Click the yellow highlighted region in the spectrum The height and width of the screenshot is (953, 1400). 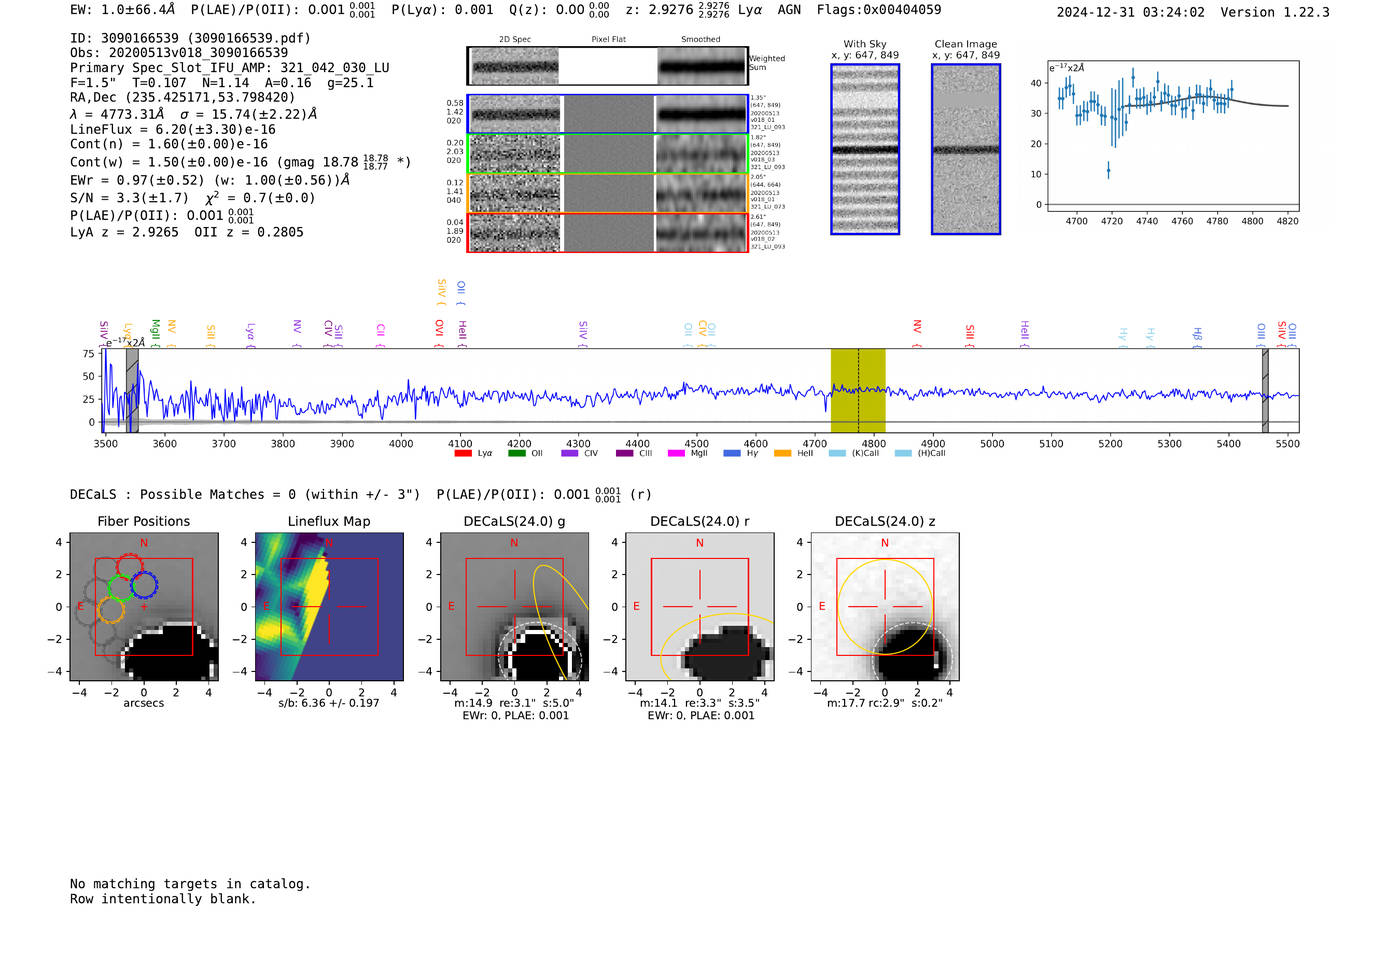(858, 390)
